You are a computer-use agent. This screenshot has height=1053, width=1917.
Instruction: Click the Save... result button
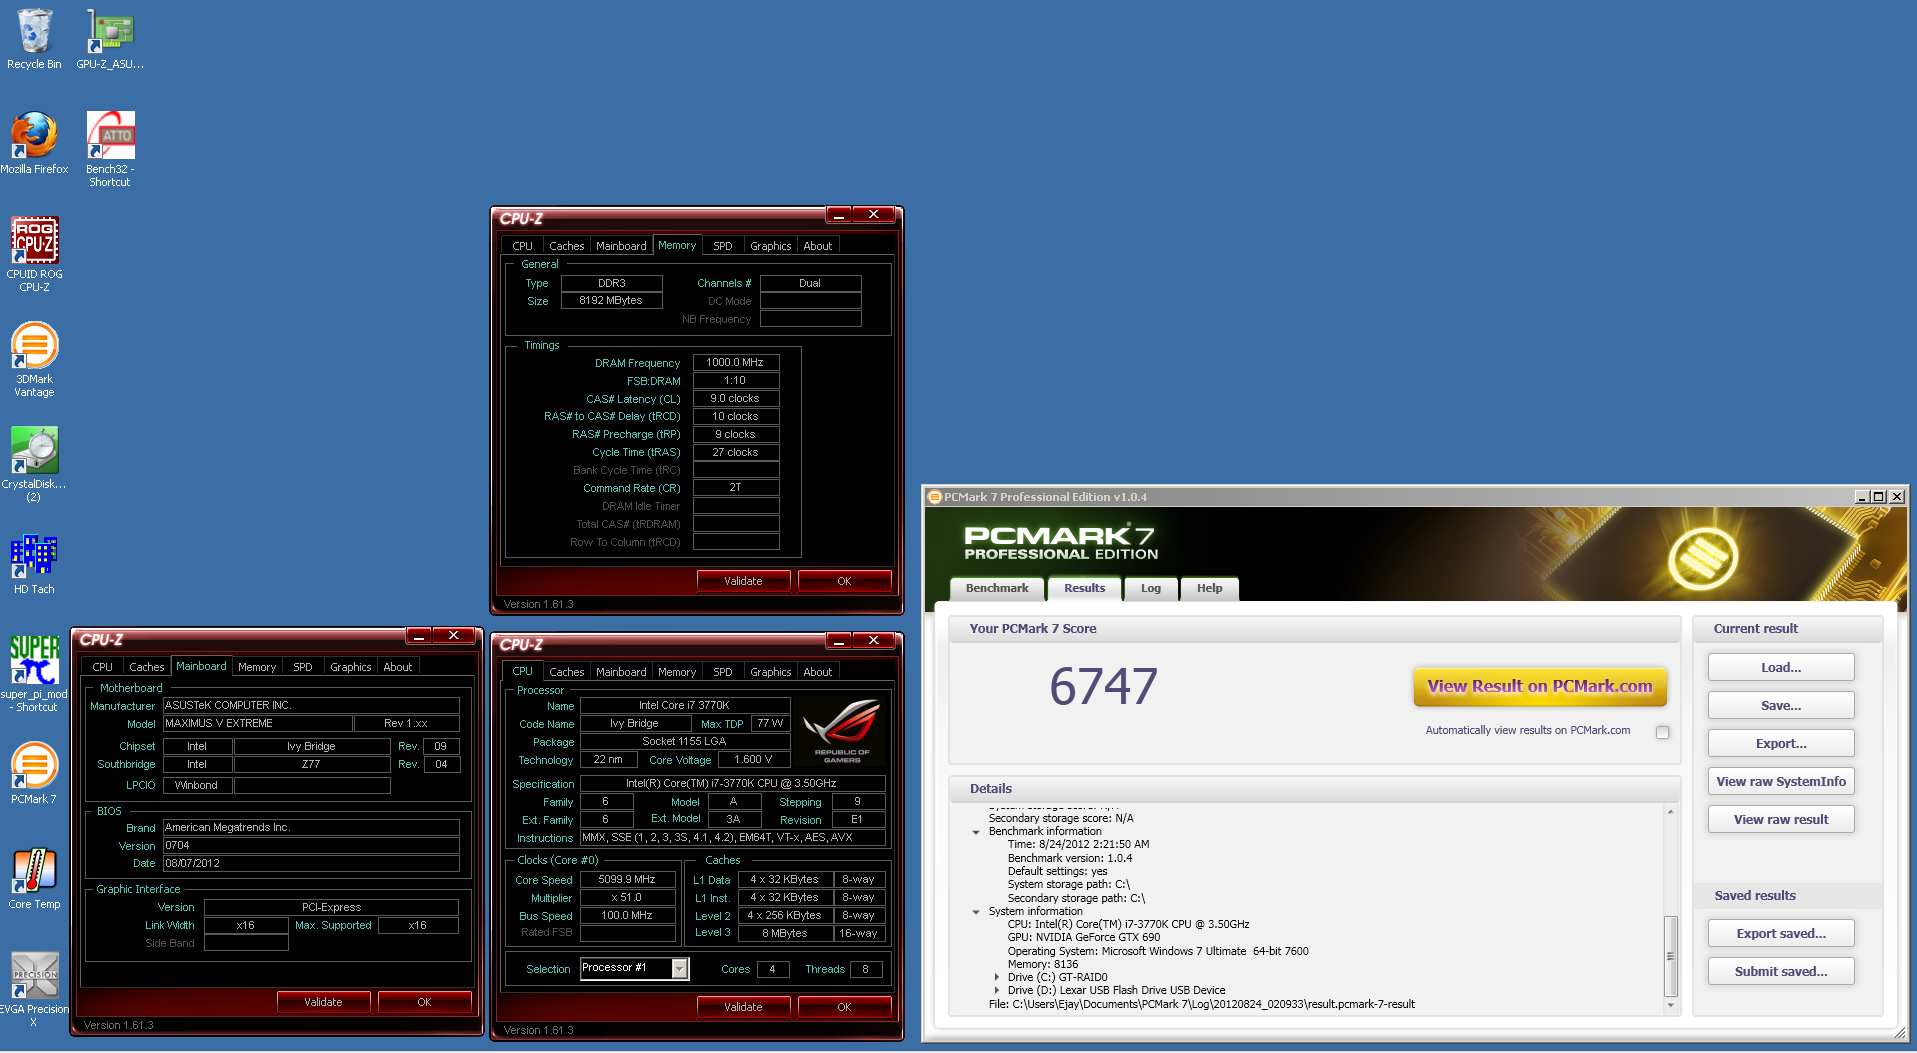pos(1781,705)
